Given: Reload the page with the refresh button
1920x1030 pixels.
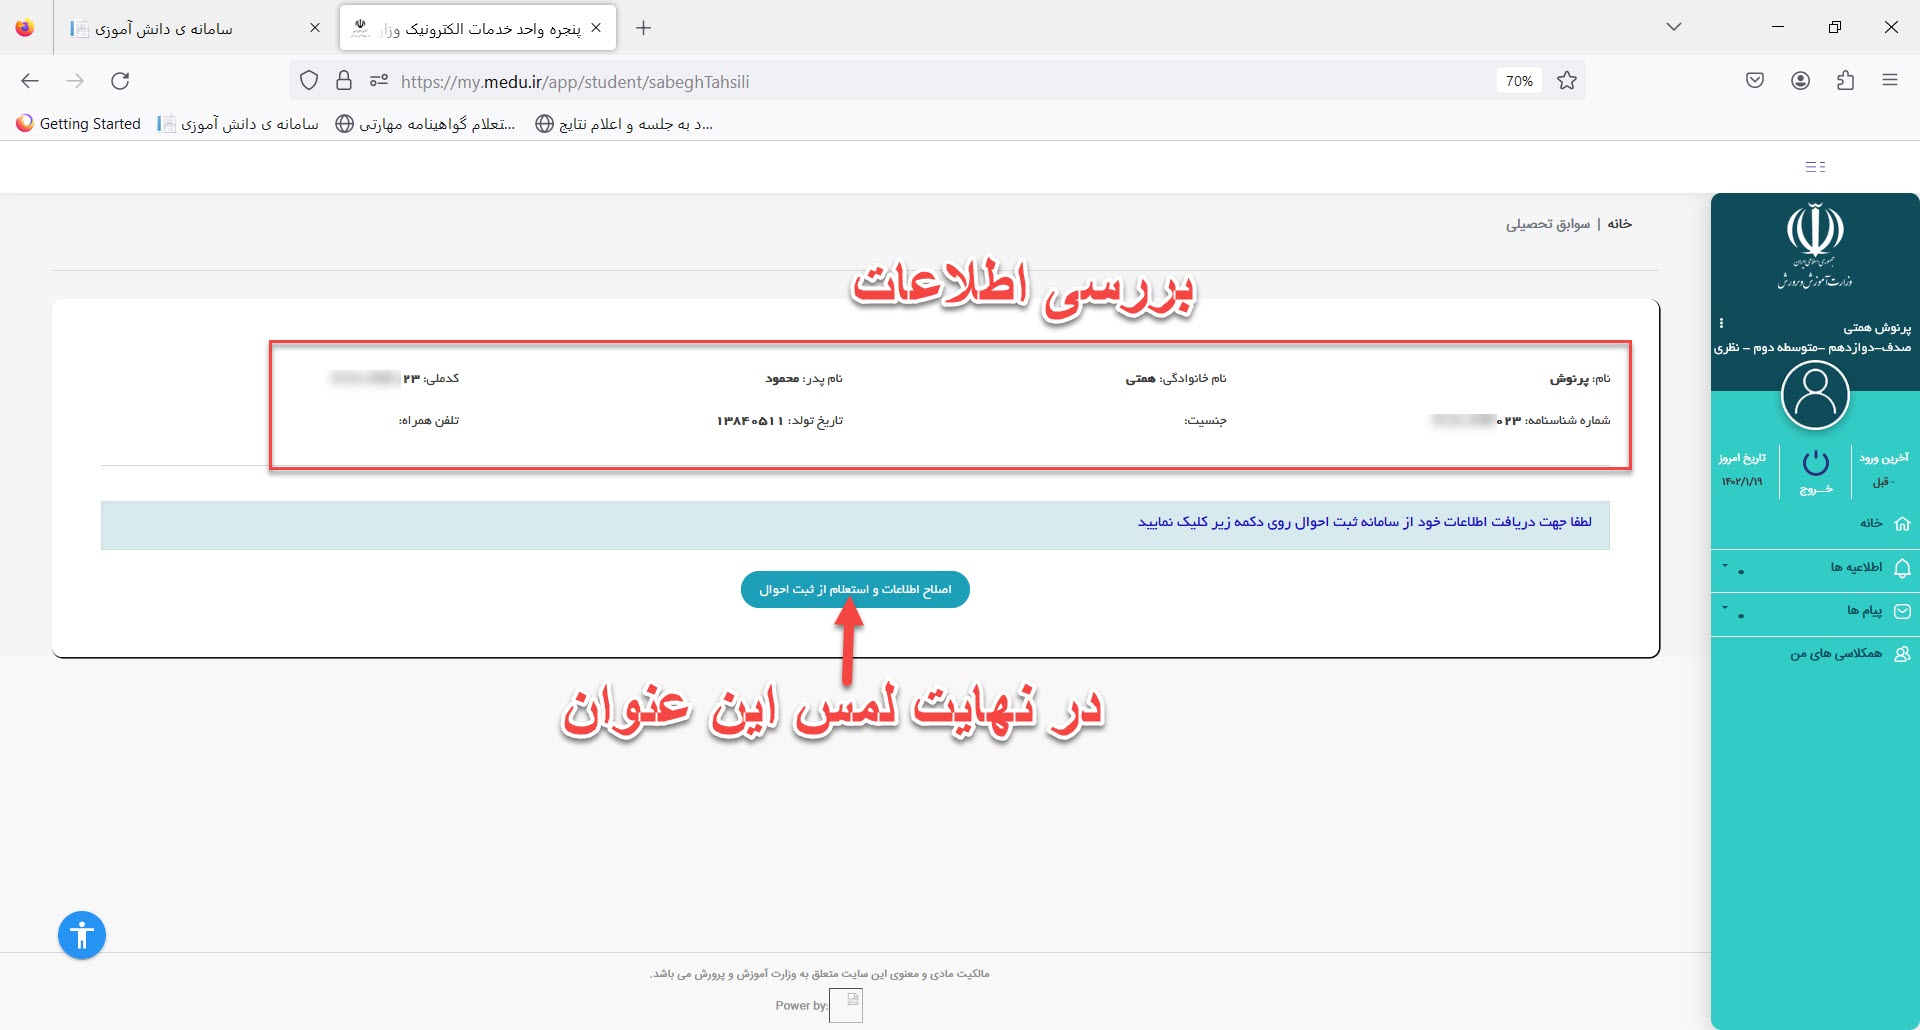Looking at the screenshot, I should pos(120,81).
